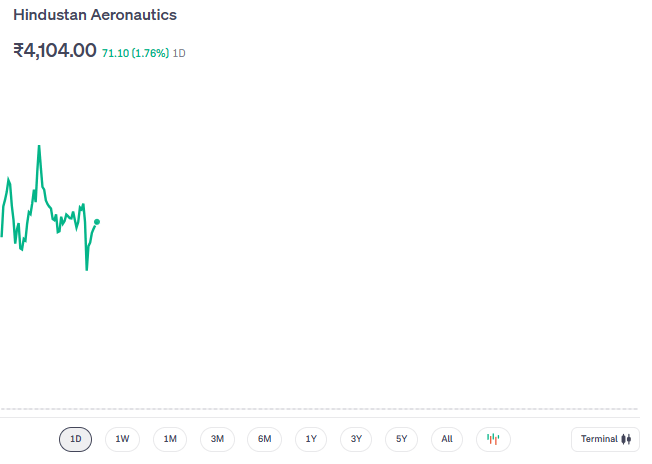Click the Hindustan Aeronautics stock title
Viewport: 652px width, 464px height.
[x=95, y=16]
